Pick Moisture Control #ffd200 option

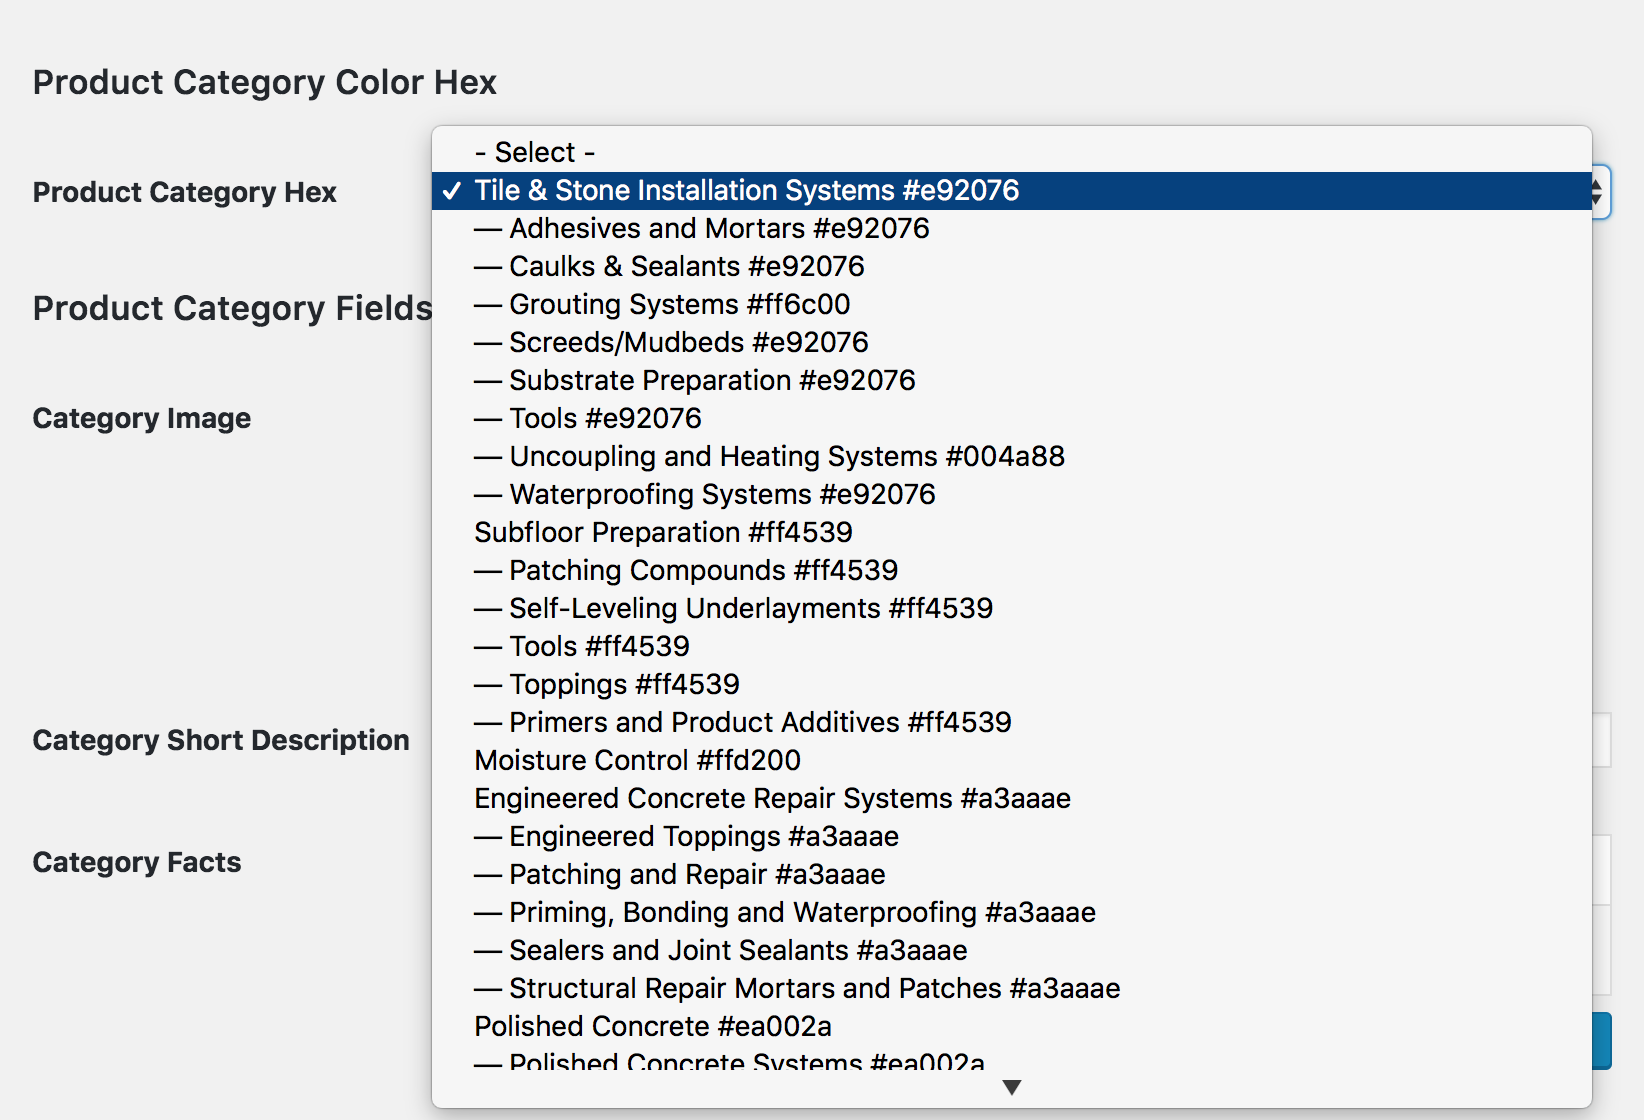1011,760
